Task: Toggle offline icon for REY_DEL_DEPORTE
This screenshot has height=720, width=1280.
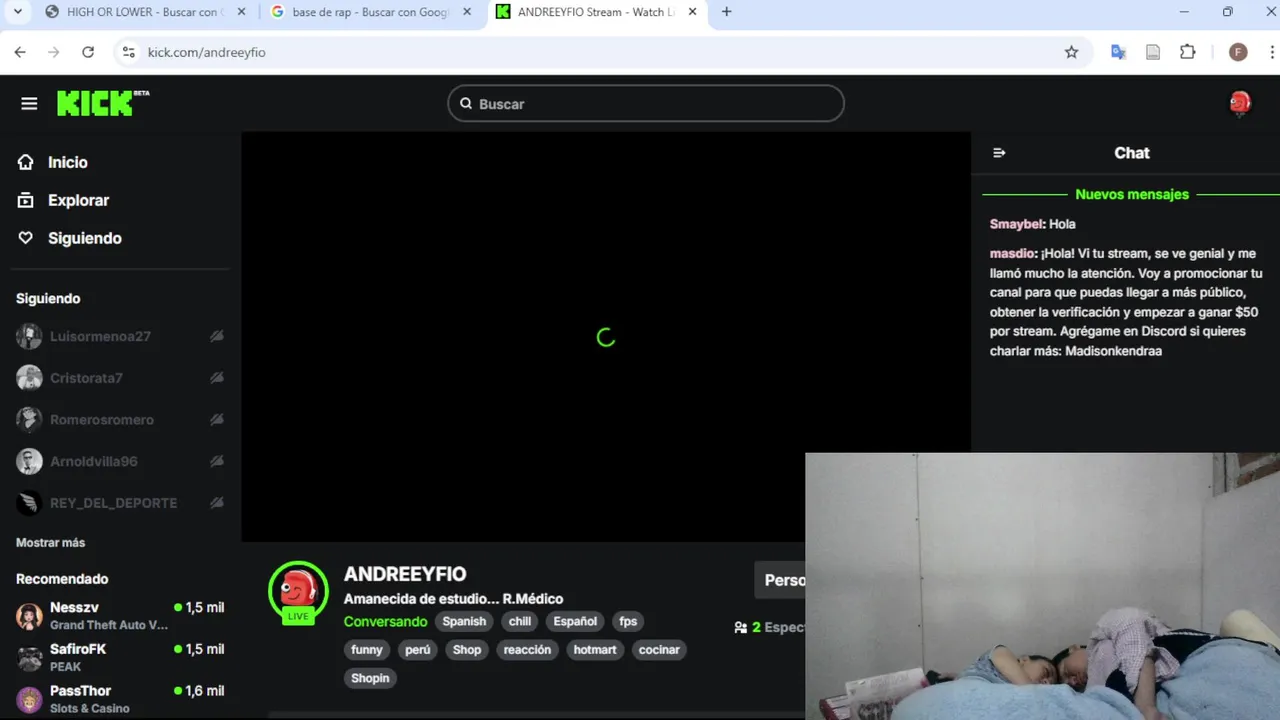Action: click(216, 503)
